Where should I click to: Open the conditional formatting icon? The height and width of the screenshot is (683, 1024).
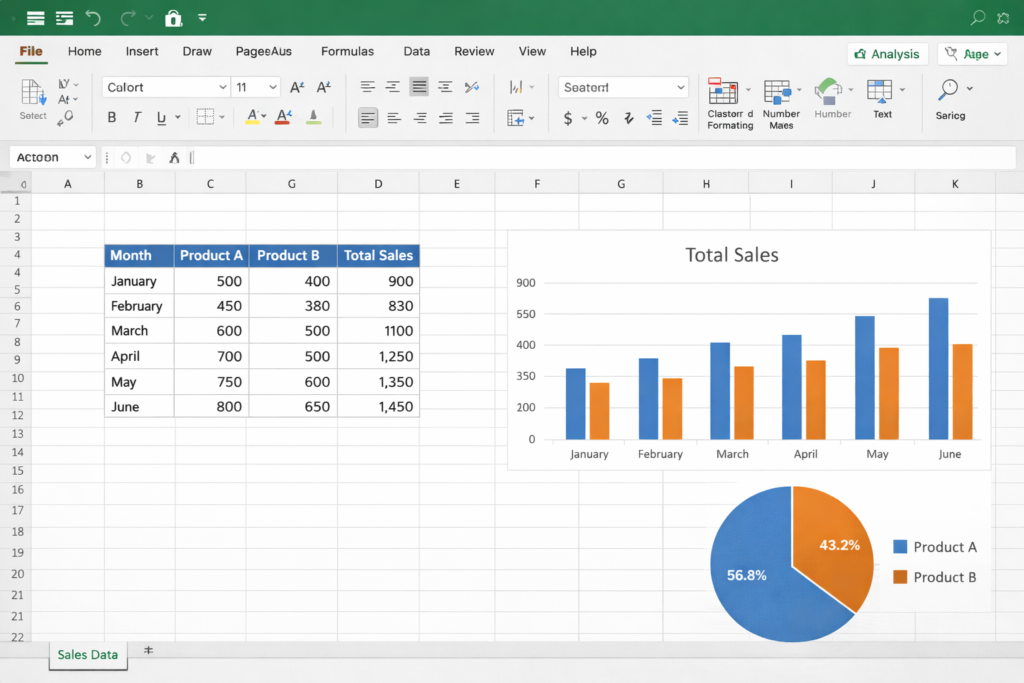click(x=722, y=92)
